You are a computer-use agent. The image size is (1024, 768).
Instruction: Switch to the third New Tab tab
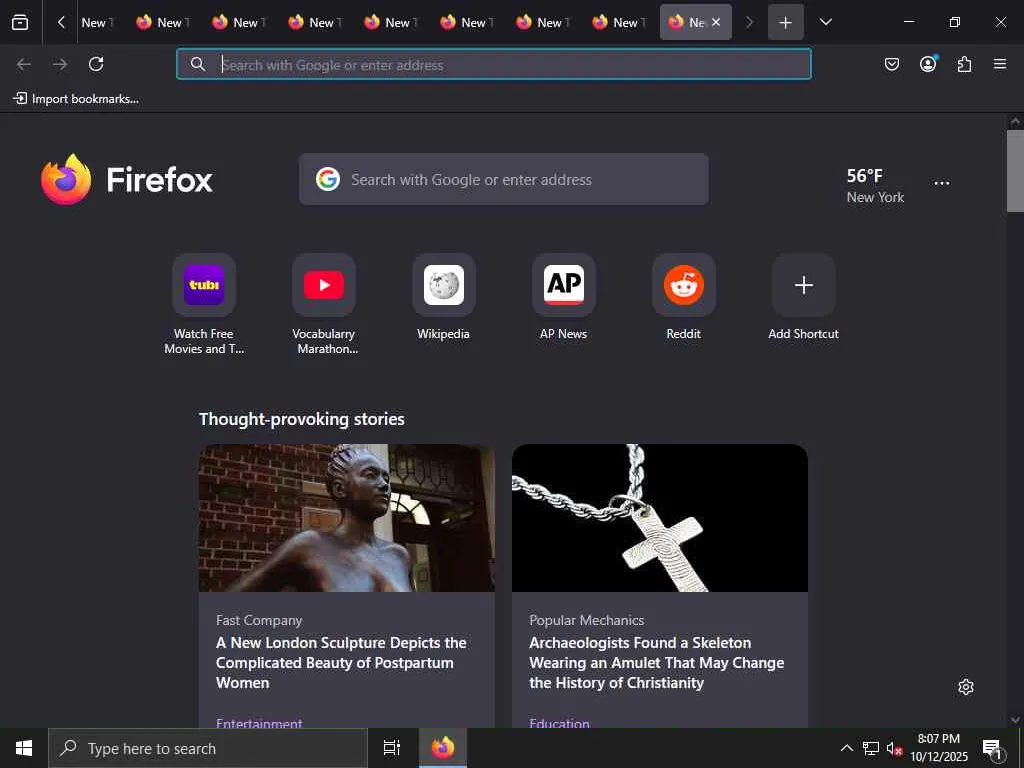239,22
